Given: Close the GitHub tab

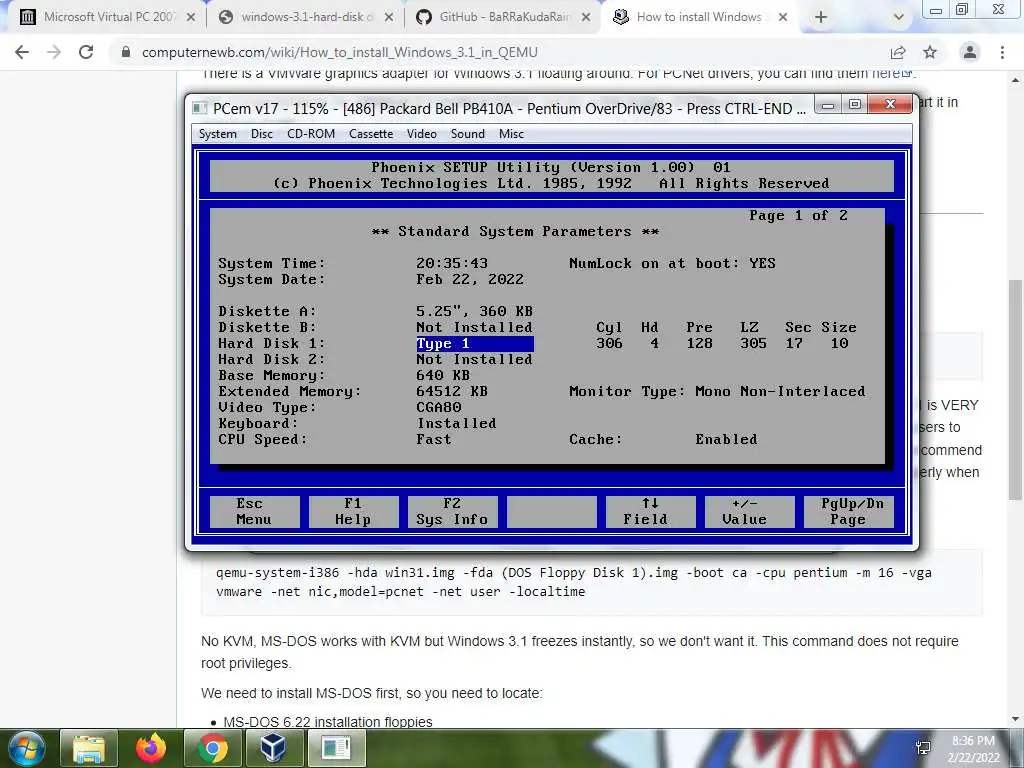Looking at the screenshot, I should (x=586, y=17).
